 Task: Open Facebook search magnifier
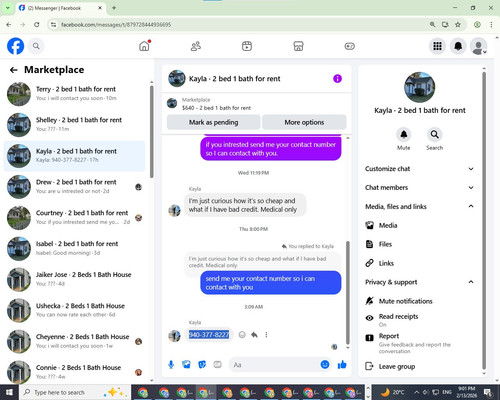[x=36, y=46]
